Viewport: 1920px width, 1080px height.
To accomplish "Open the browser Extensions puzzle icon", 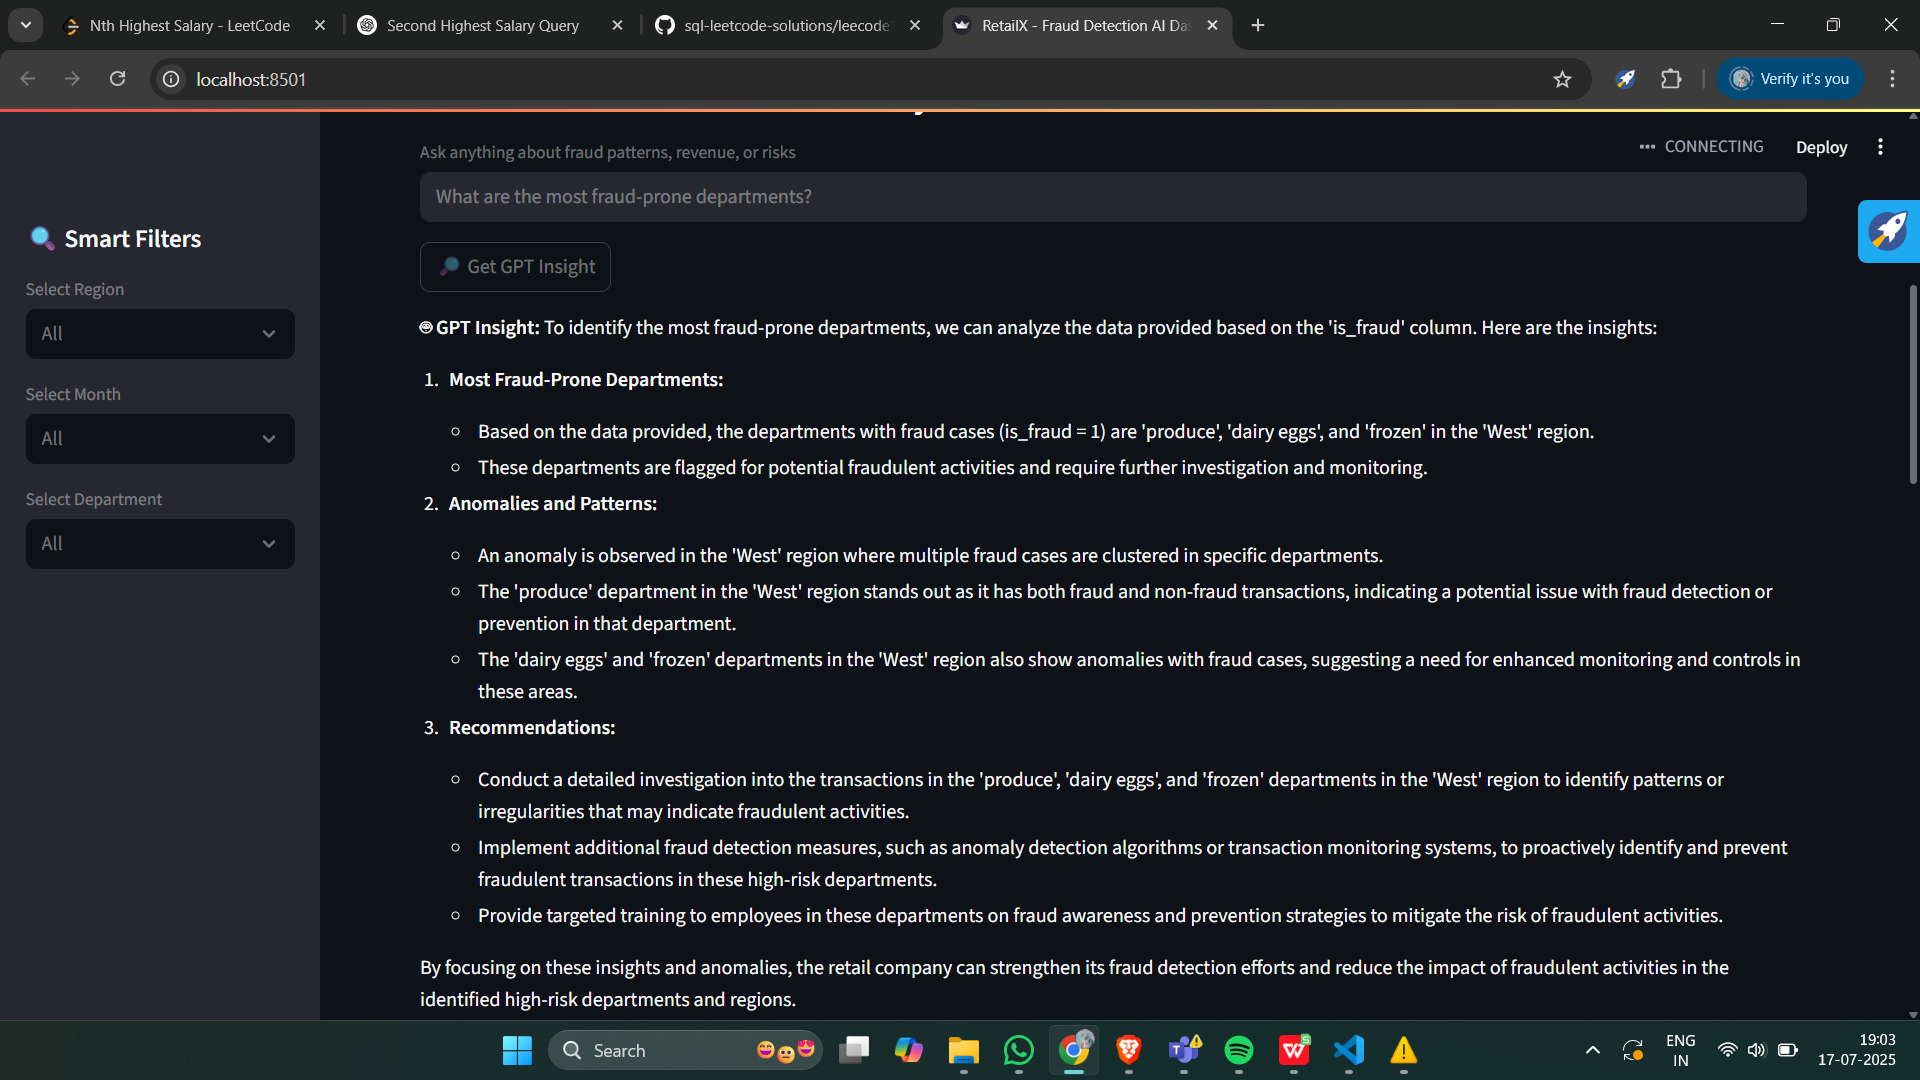I will (1671, 79).
